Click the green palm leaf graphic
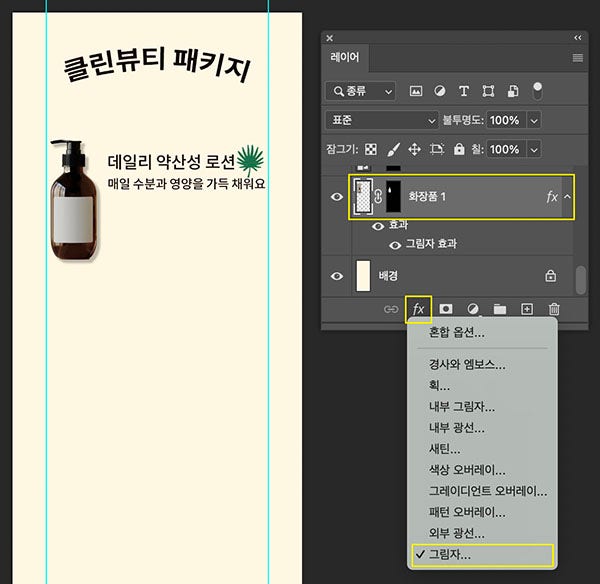Image resolution: width=600 pixels, height=584 pixels. pos(251,160)
